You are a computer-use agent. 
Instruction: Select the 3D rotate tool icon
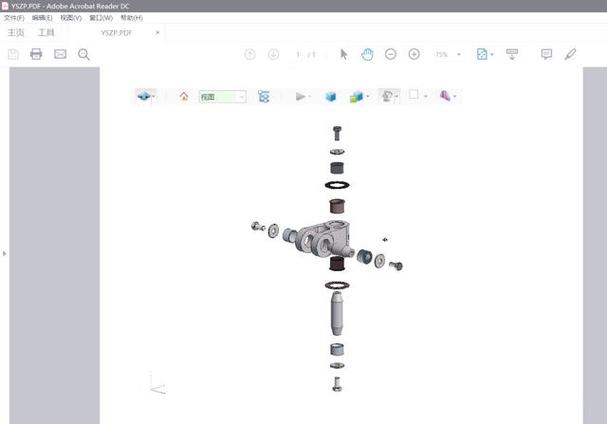[144, 96]
